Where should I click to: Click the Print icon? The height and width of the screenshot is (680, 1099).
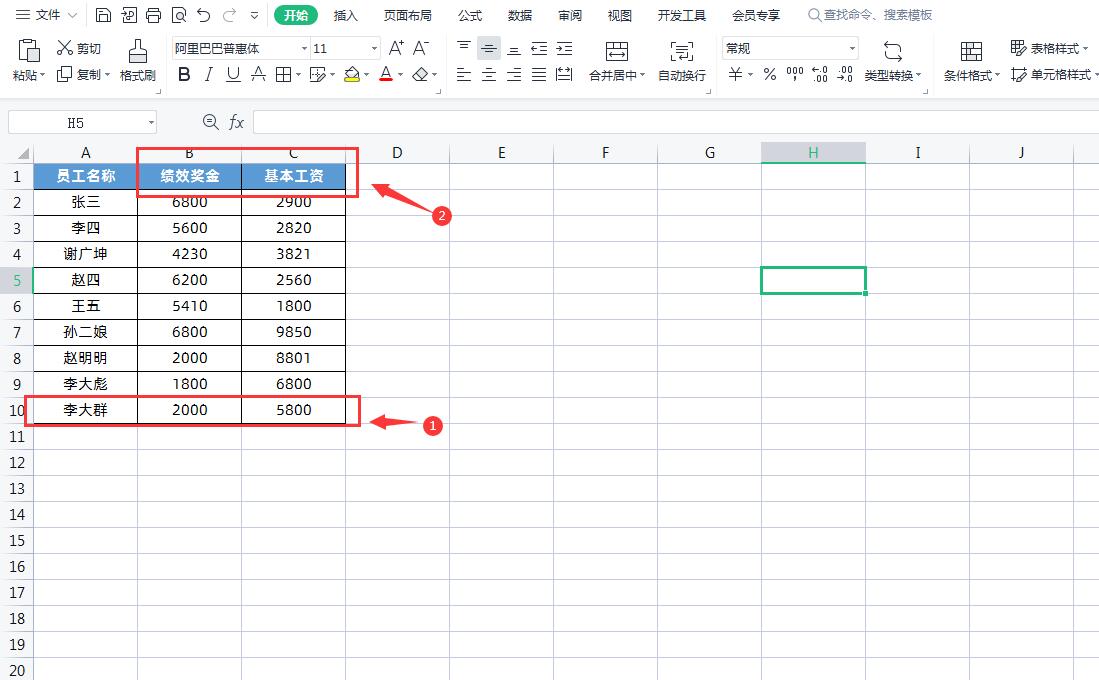[153, 15]
